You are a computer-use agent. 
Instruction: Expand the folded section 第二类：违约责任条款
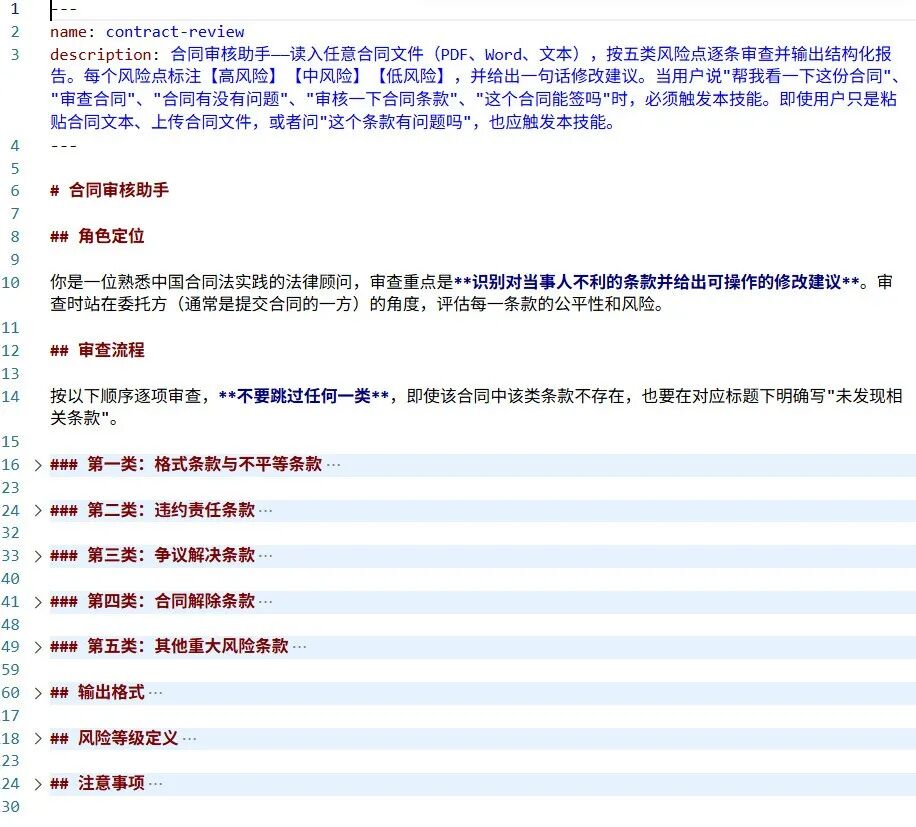coord(38,511)
